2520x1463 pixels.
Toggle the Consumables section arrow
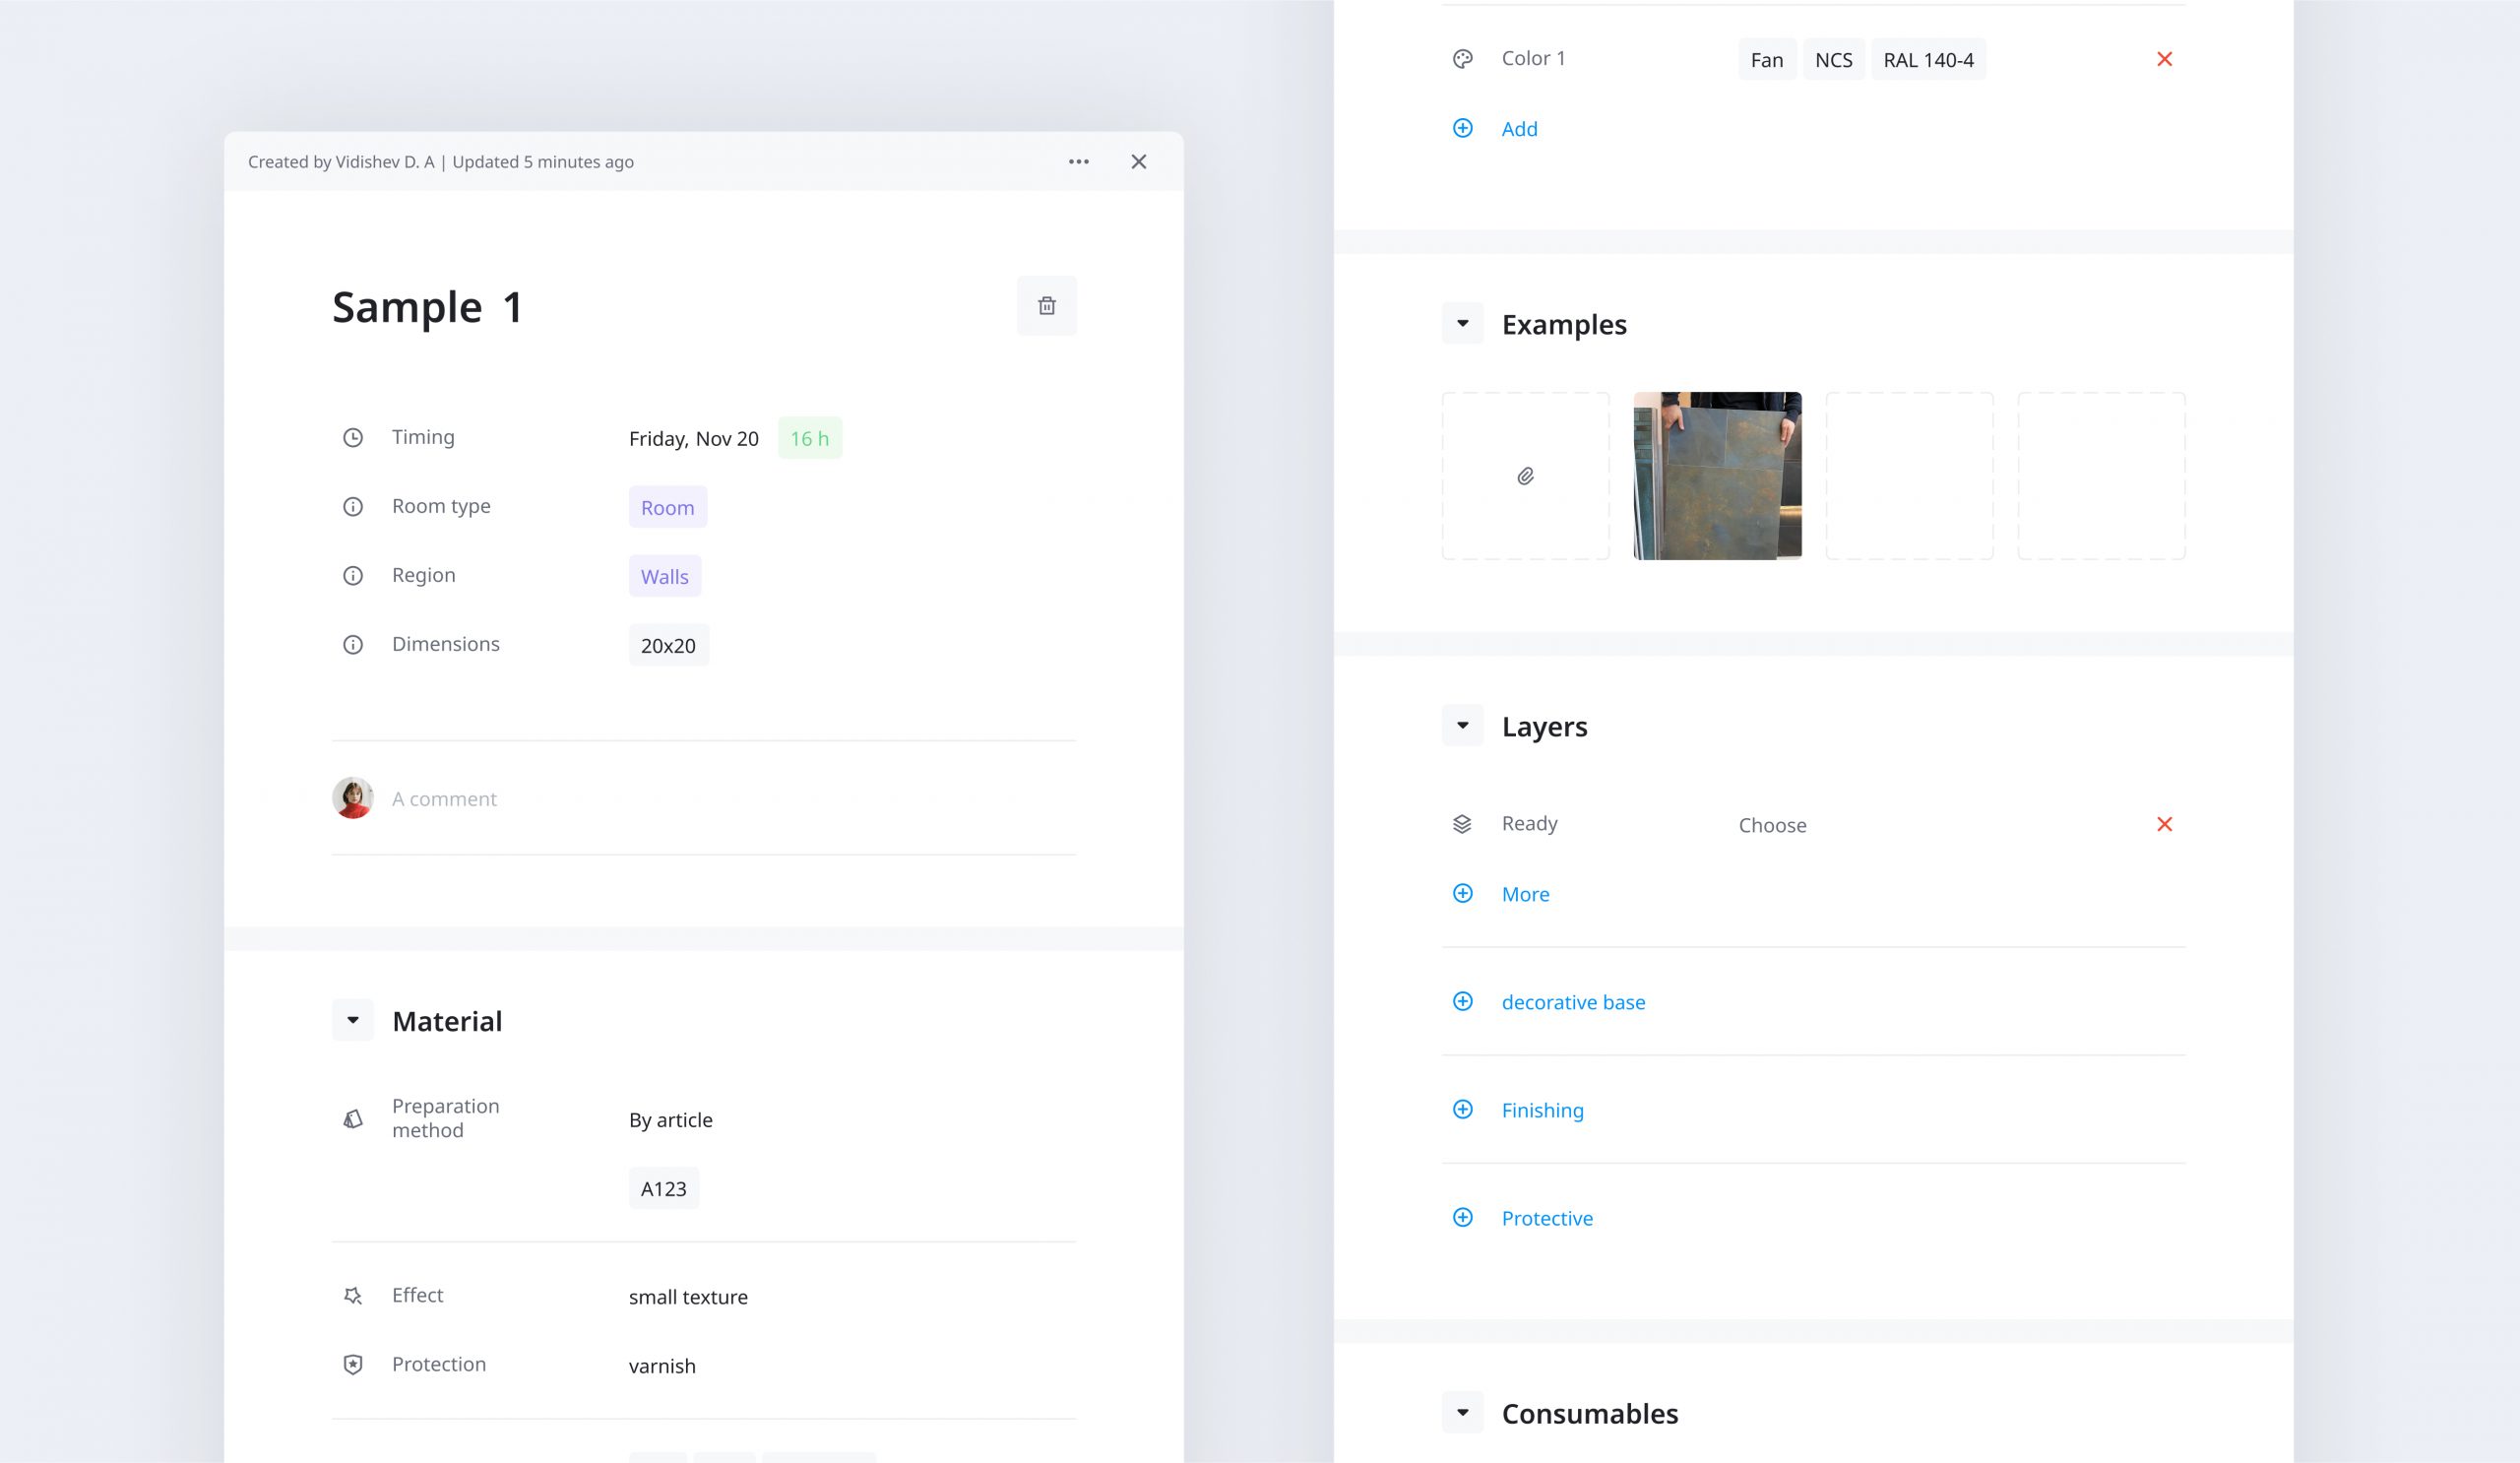[1462, 1413]
